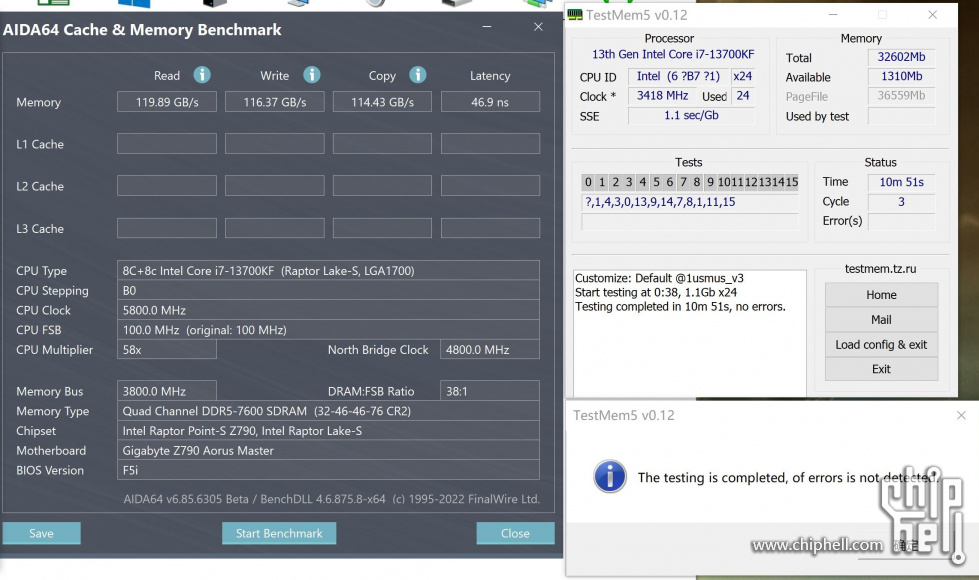Click Start Benchmark button
979x580 pixels.
[x=279, y=533]
